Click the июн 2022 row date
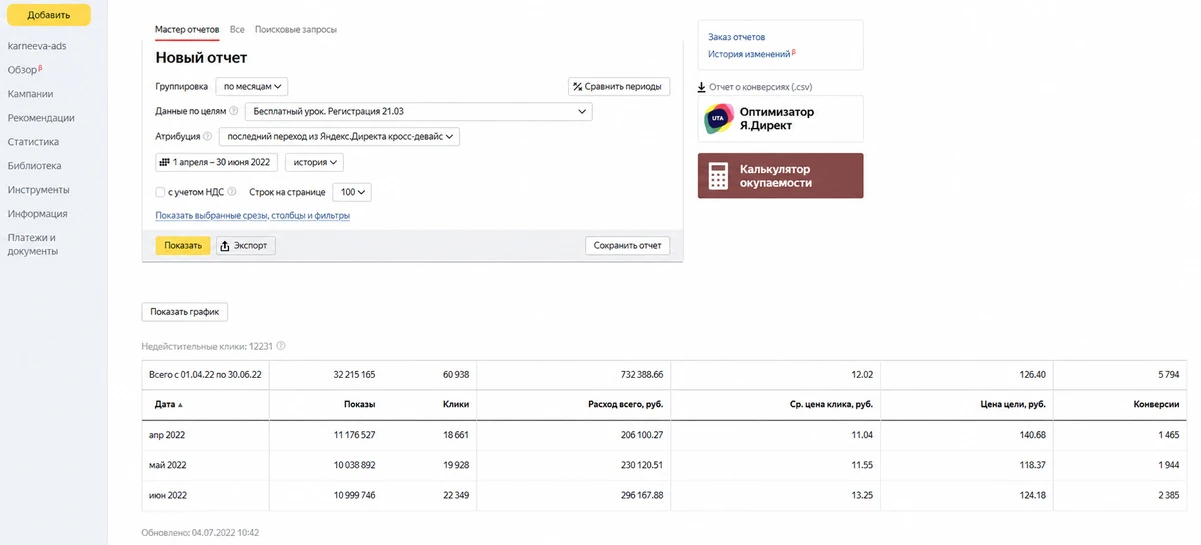The image size is (1201, 545). click(168, 496)
